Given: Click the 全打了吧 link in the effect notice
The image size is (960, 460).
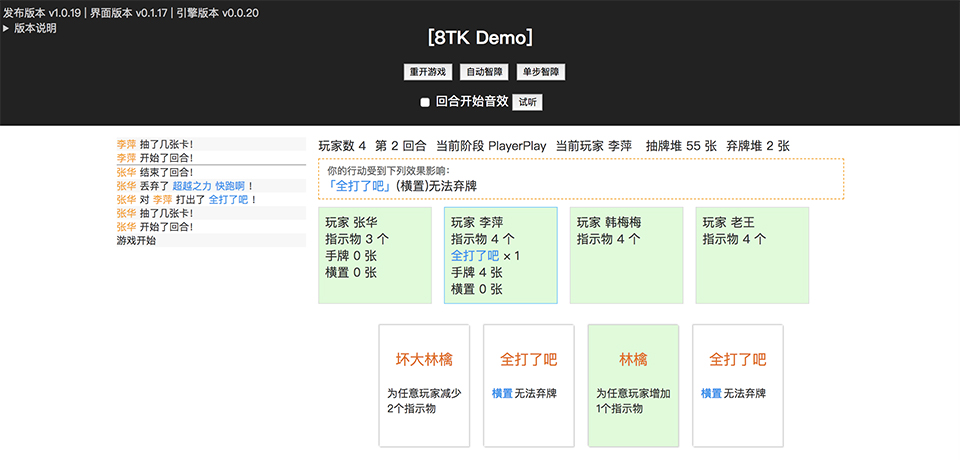Looking at the screenshot, I should pos(360,186).
